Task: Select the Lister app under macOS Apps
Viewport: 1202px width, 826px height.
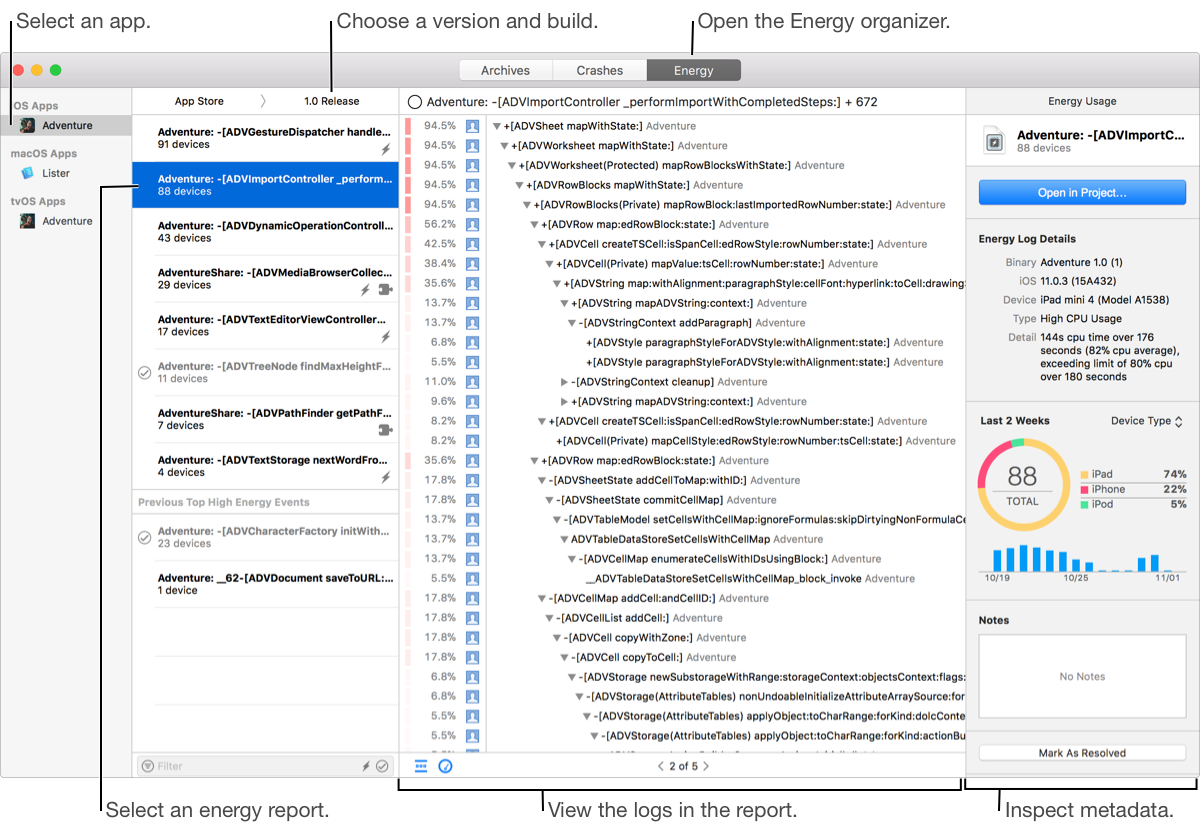Action: click(55, 173)
